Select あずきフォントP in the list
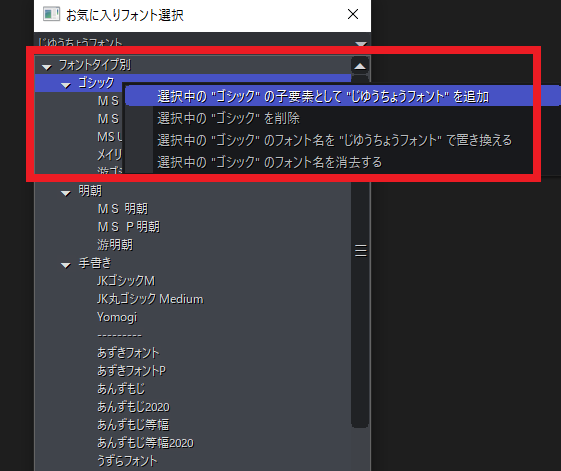Viewport: 561px width, 471px height. (132, 371)
